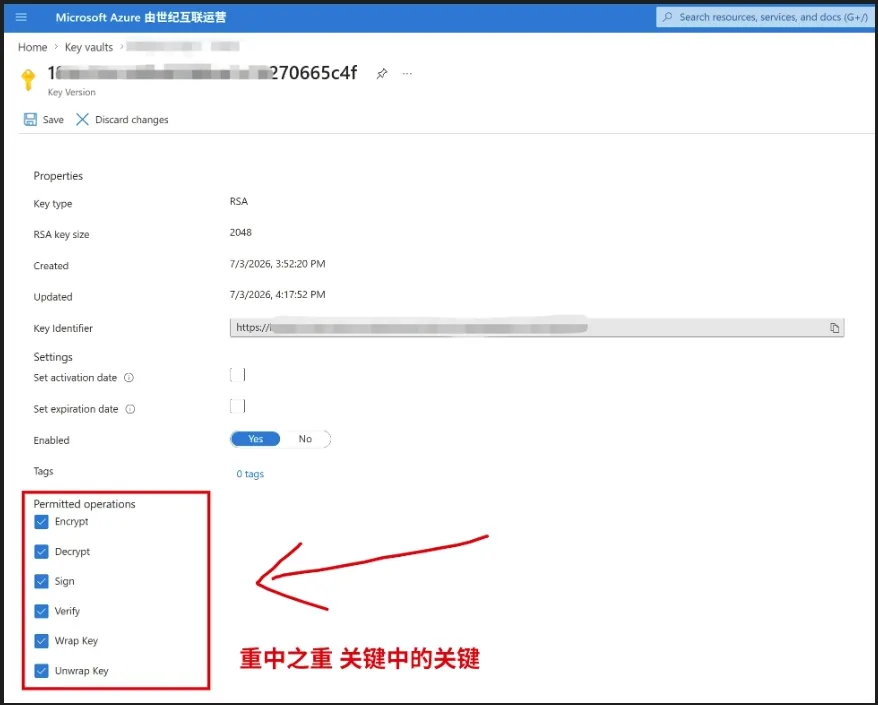
Task: Save the key version changes
Action: tap(44, 119)
